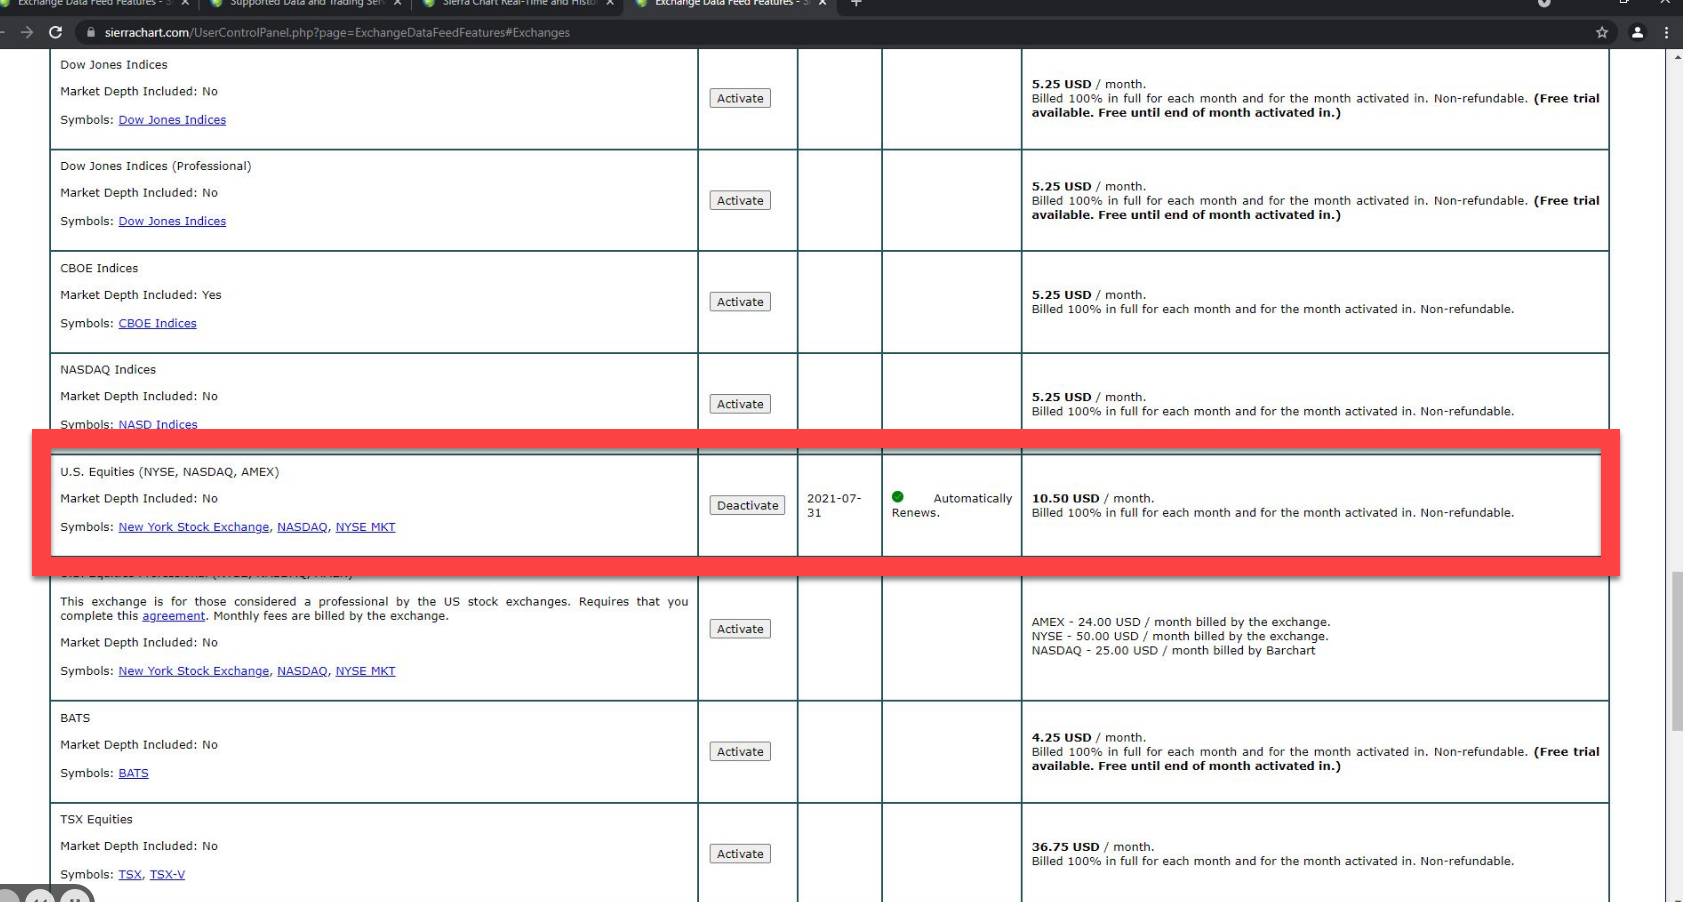
Task: Open the Chrome profile icon
Action: [1637, 32]
